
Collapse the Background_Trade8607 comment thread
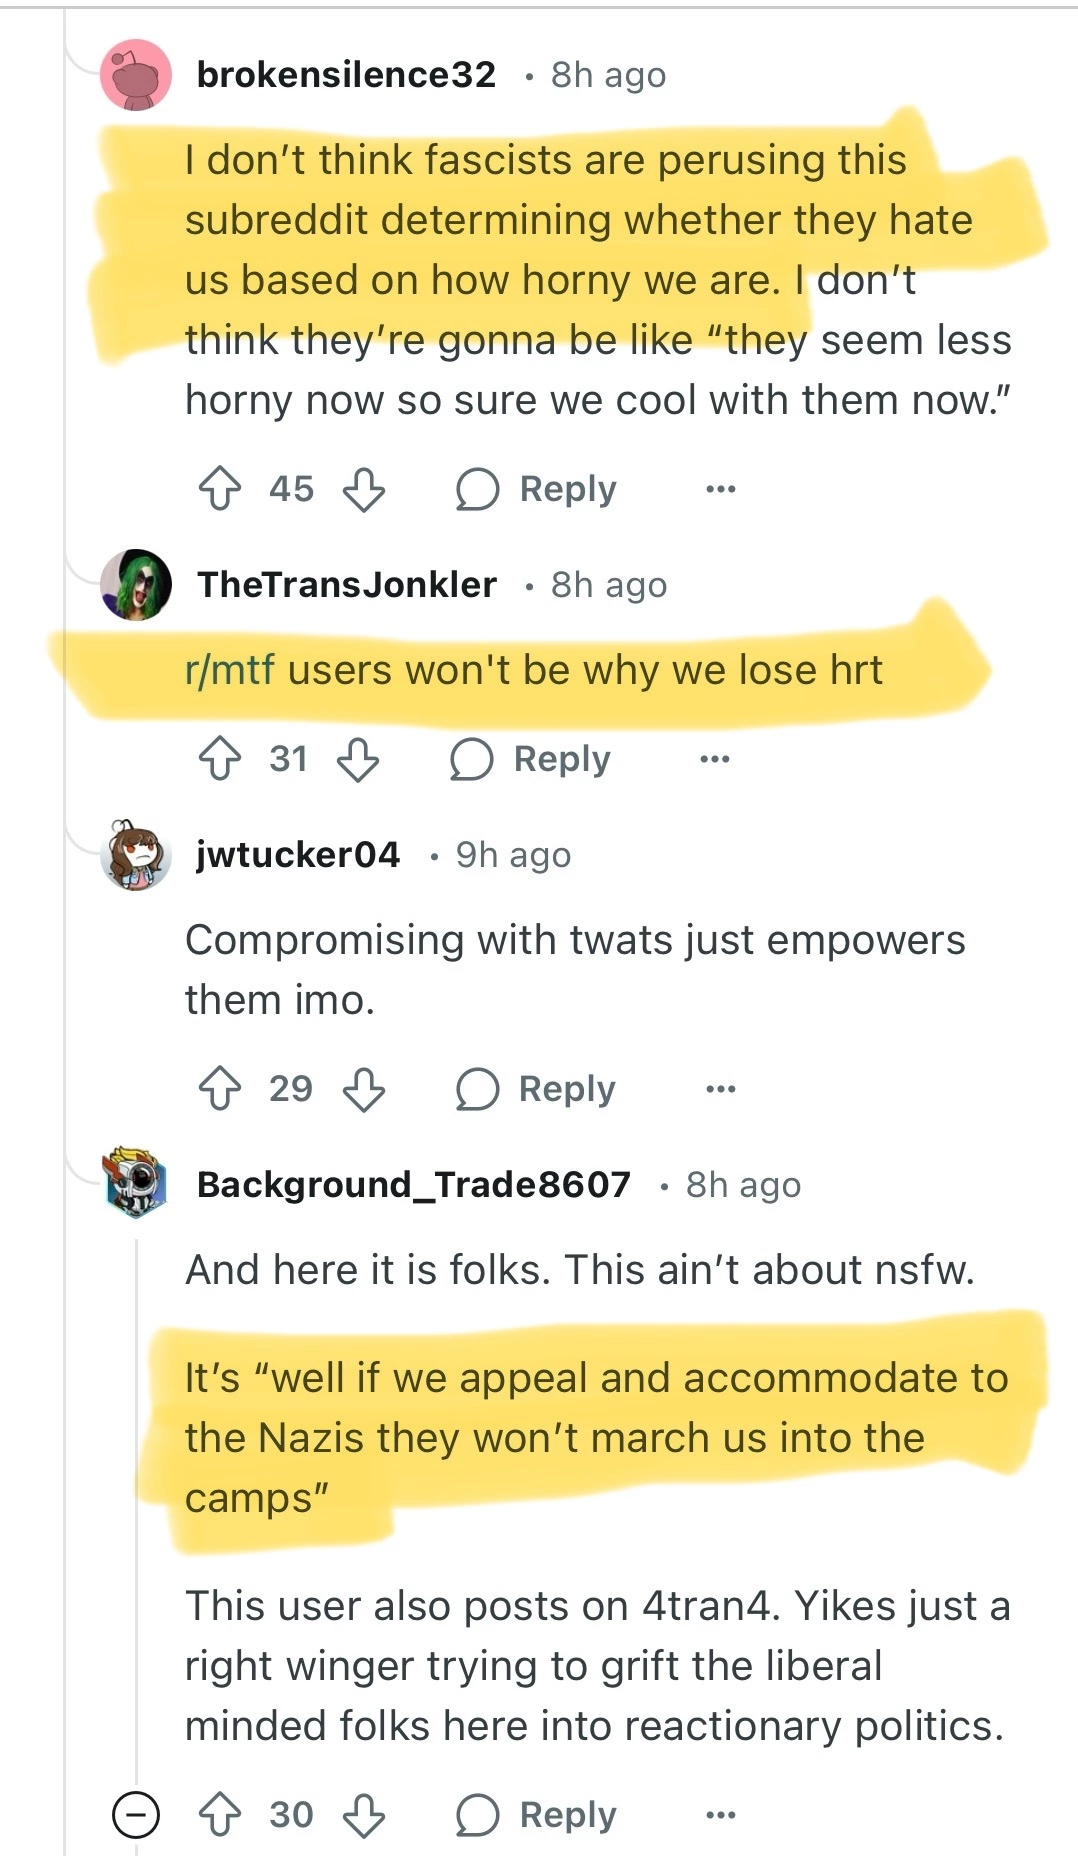click(135, 1815)
